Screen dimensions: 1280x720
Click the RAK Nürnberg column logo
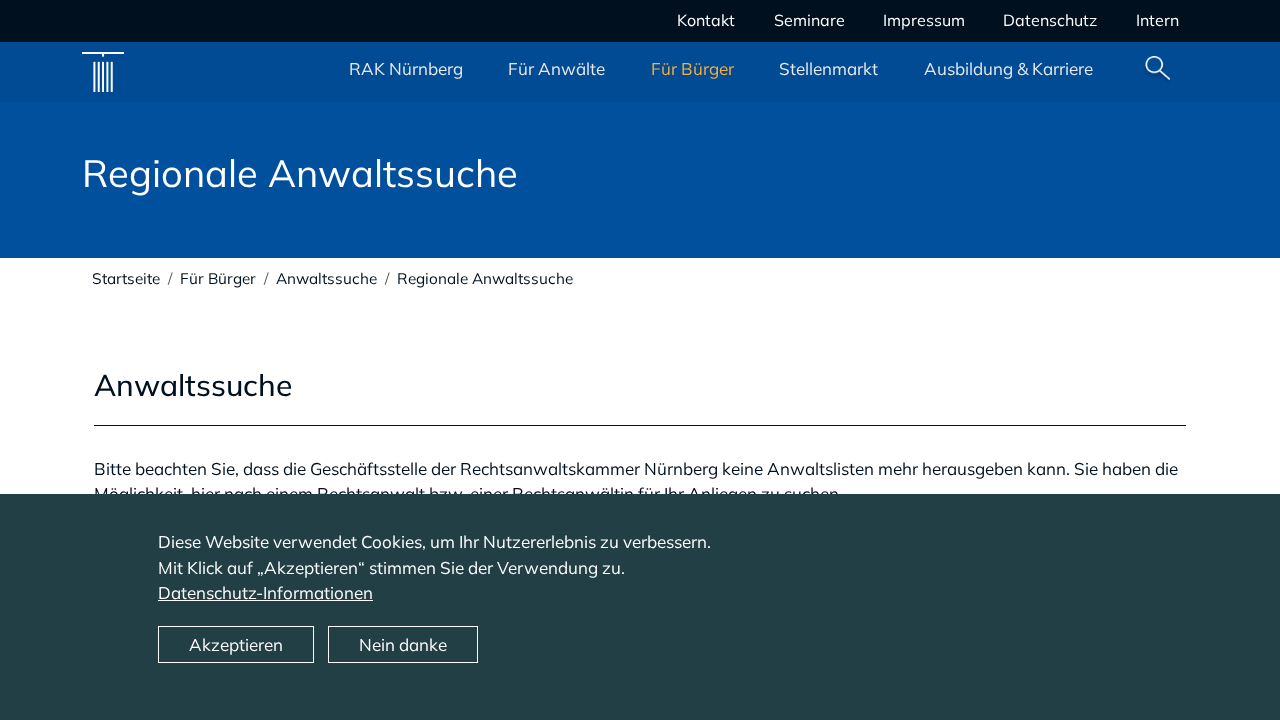(x=103, y=72)
